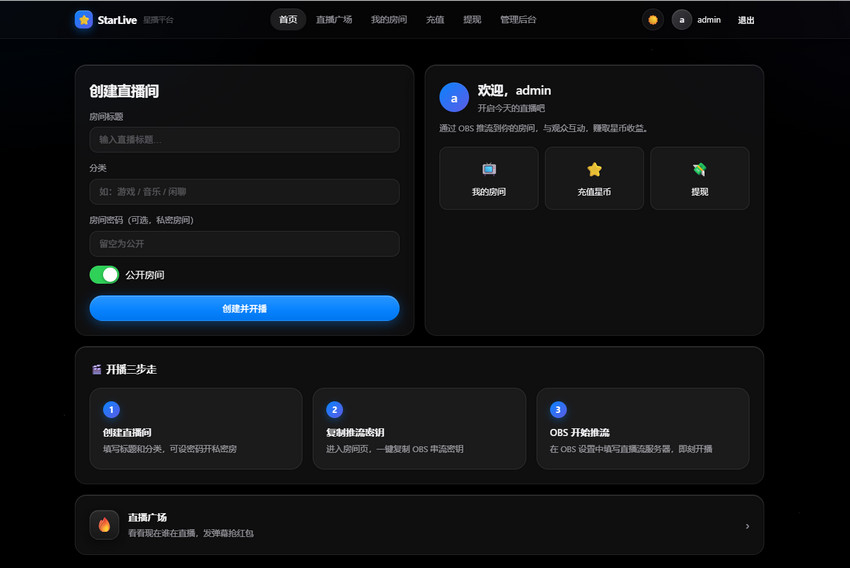Click the clapperboard icon beside 开播三步走
The height and width of the screenshot is (568, 850).
click(96, 370)
